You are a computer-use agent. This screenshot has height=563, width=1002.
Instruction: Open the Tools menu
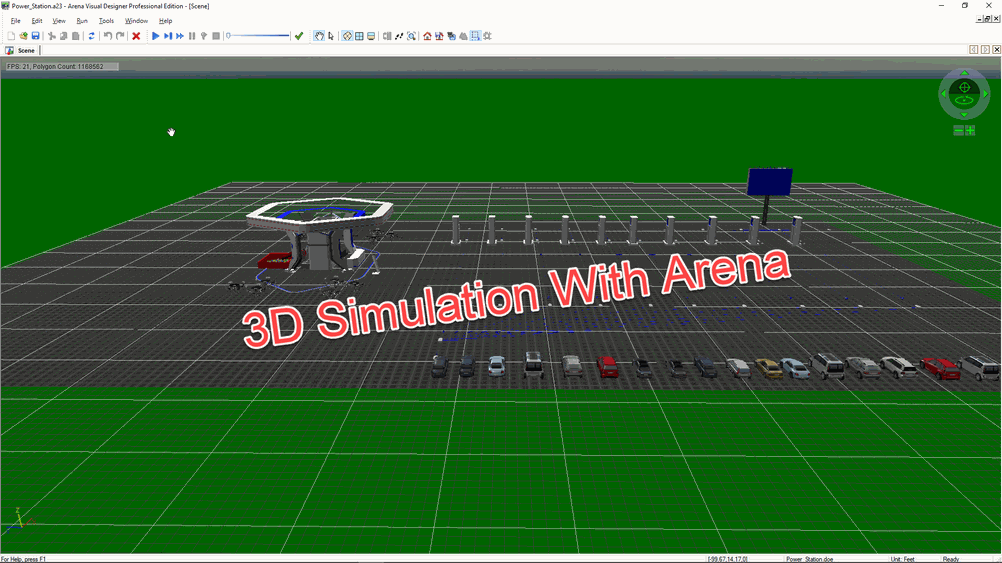click(106, 21)
